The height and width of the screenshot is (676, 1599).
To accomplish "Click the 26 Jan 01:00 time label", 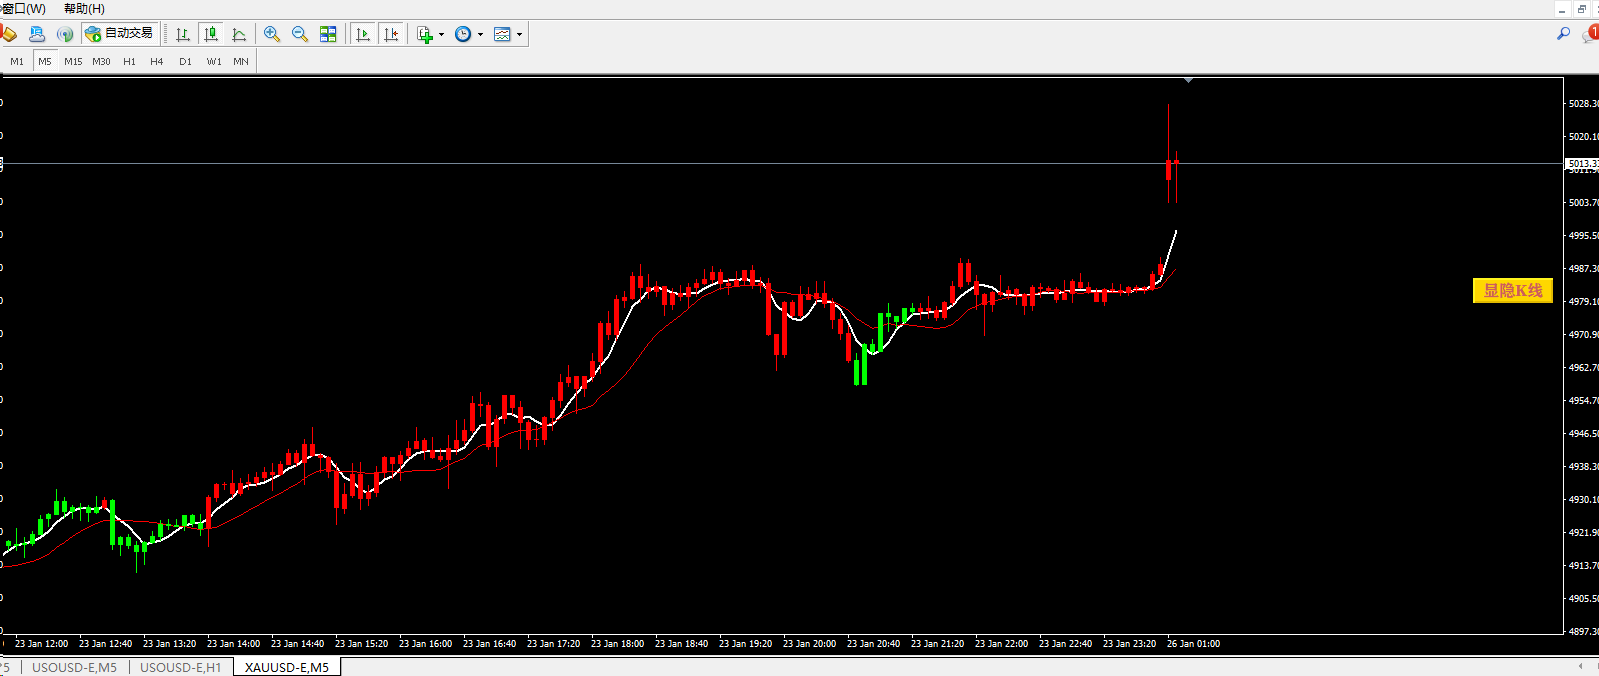I will pyautogui.click(x=1194, y=644).
